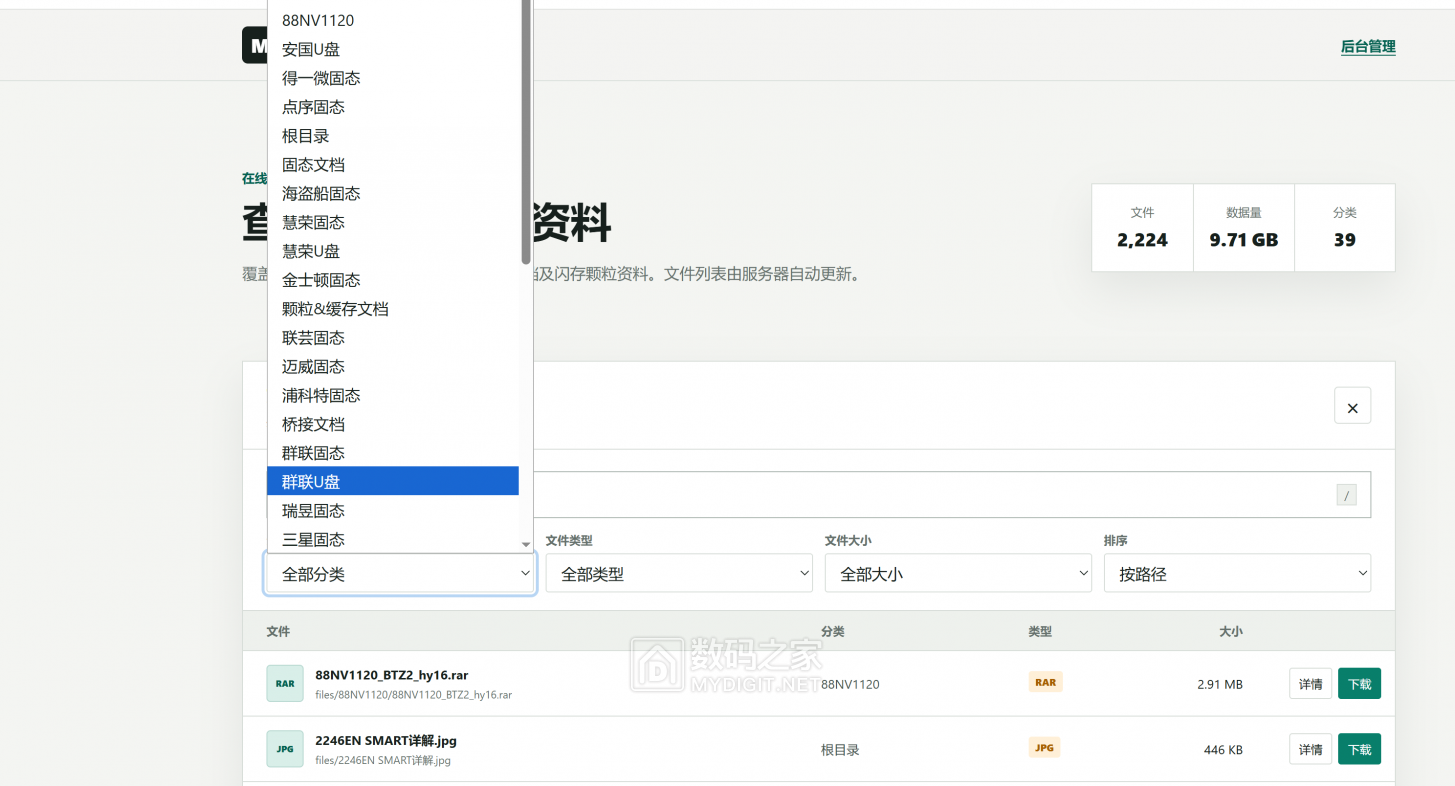Click 根目录 category cell in the JPG row
Viewport: 1455px width, 786px height.
coord(840,750)
